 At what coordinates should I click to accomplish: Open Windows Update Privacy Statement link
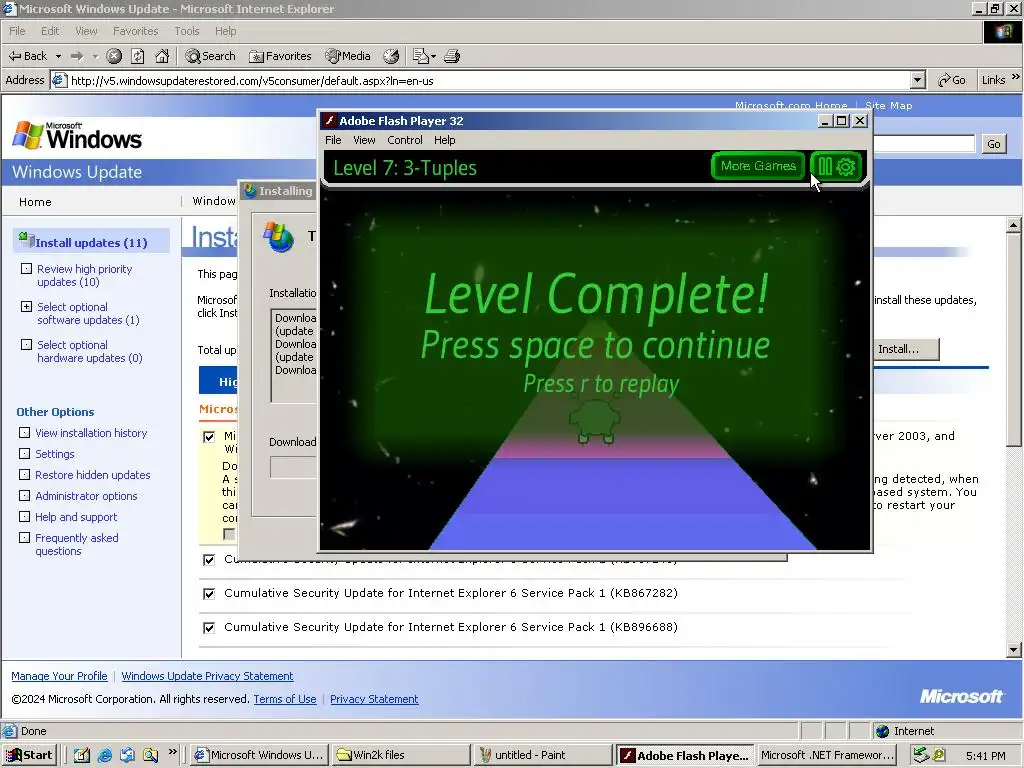click(207, 676)
